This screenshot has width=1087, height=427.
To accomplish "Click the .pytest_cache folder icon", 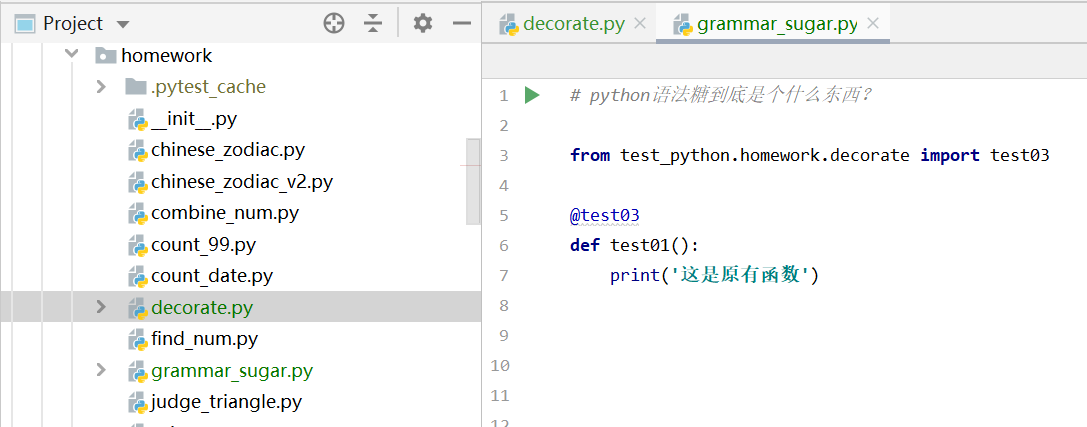I will (136, 87).
